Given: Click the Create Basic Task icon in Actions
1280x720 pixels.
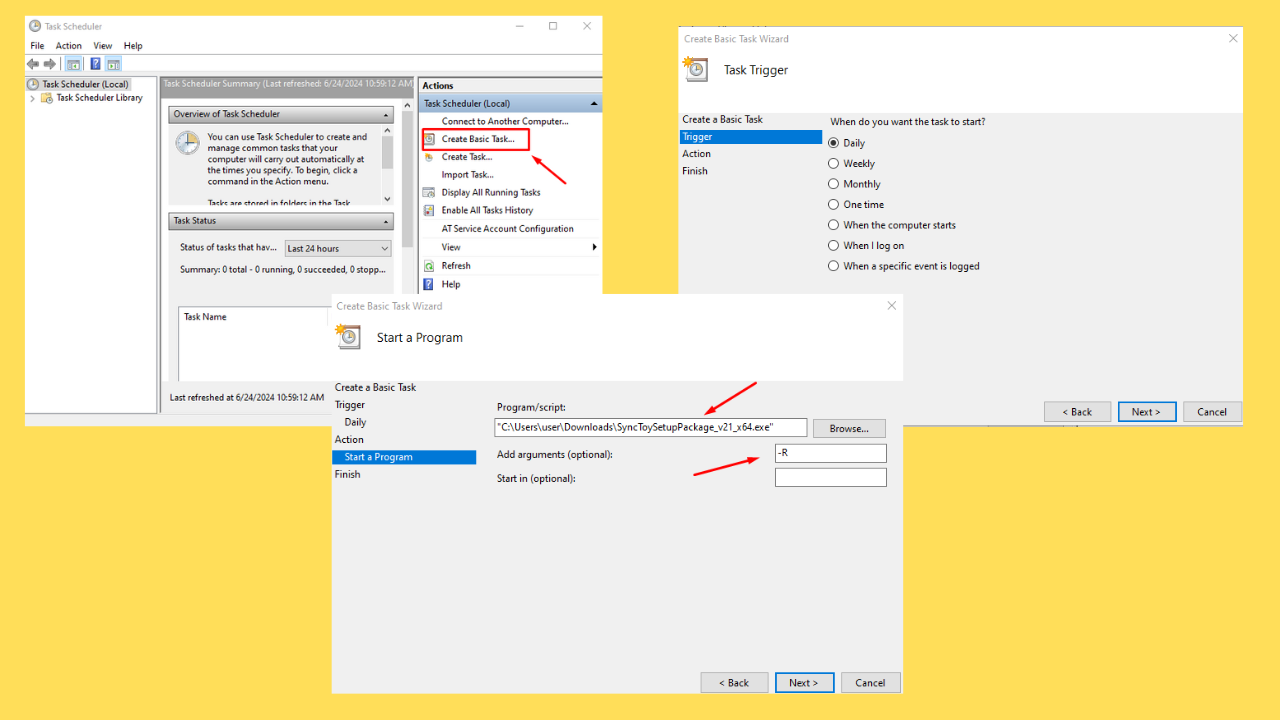Looking at the screenshot, I should [430, 139].
